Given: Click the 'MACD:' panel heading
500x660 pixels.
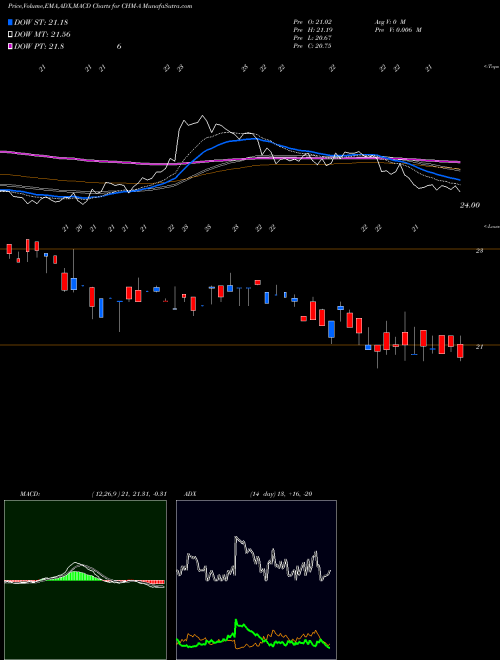Looking at the screenshot, I should 30,494.
